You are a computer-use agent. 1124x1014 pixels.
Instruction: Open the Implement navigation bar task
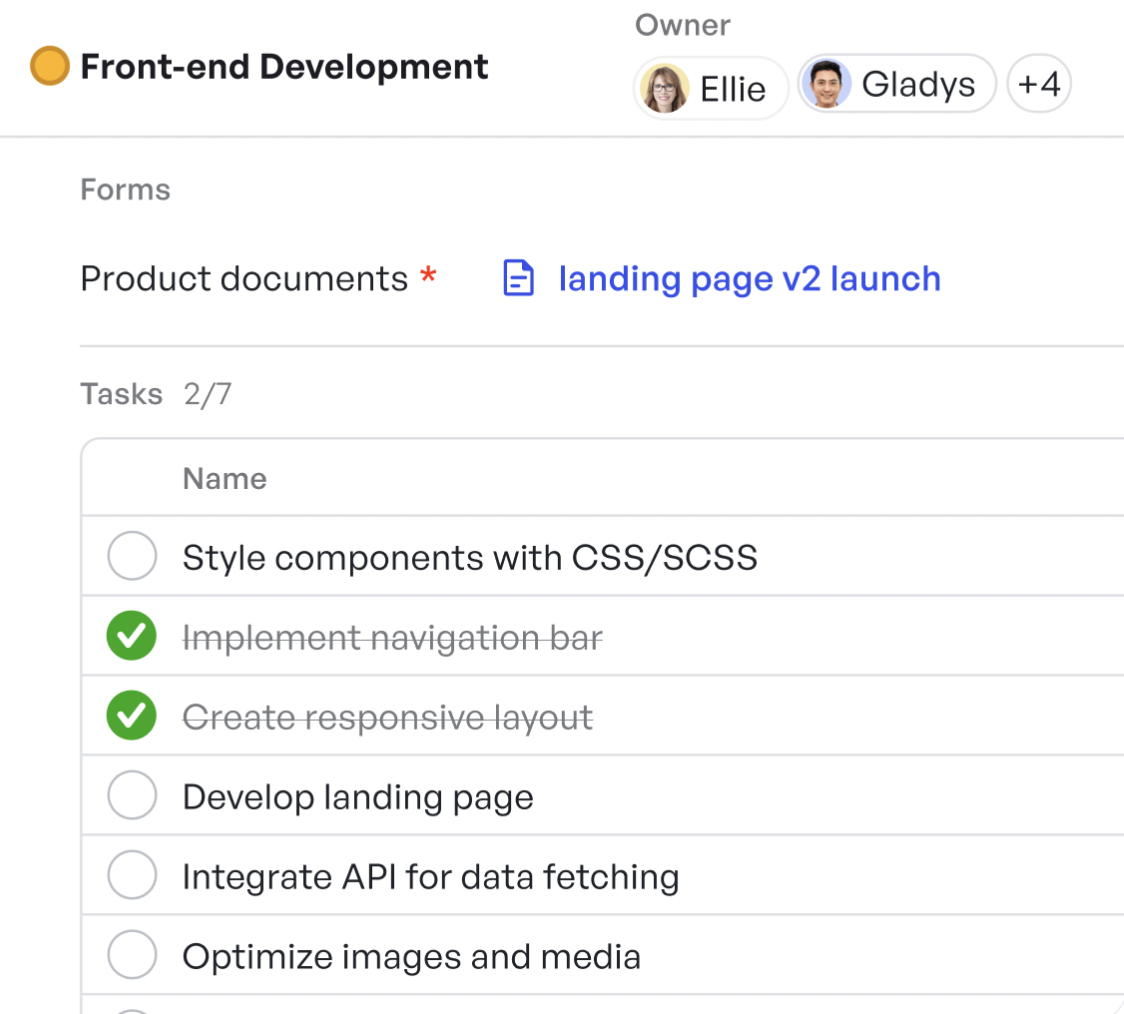(393, 638)
